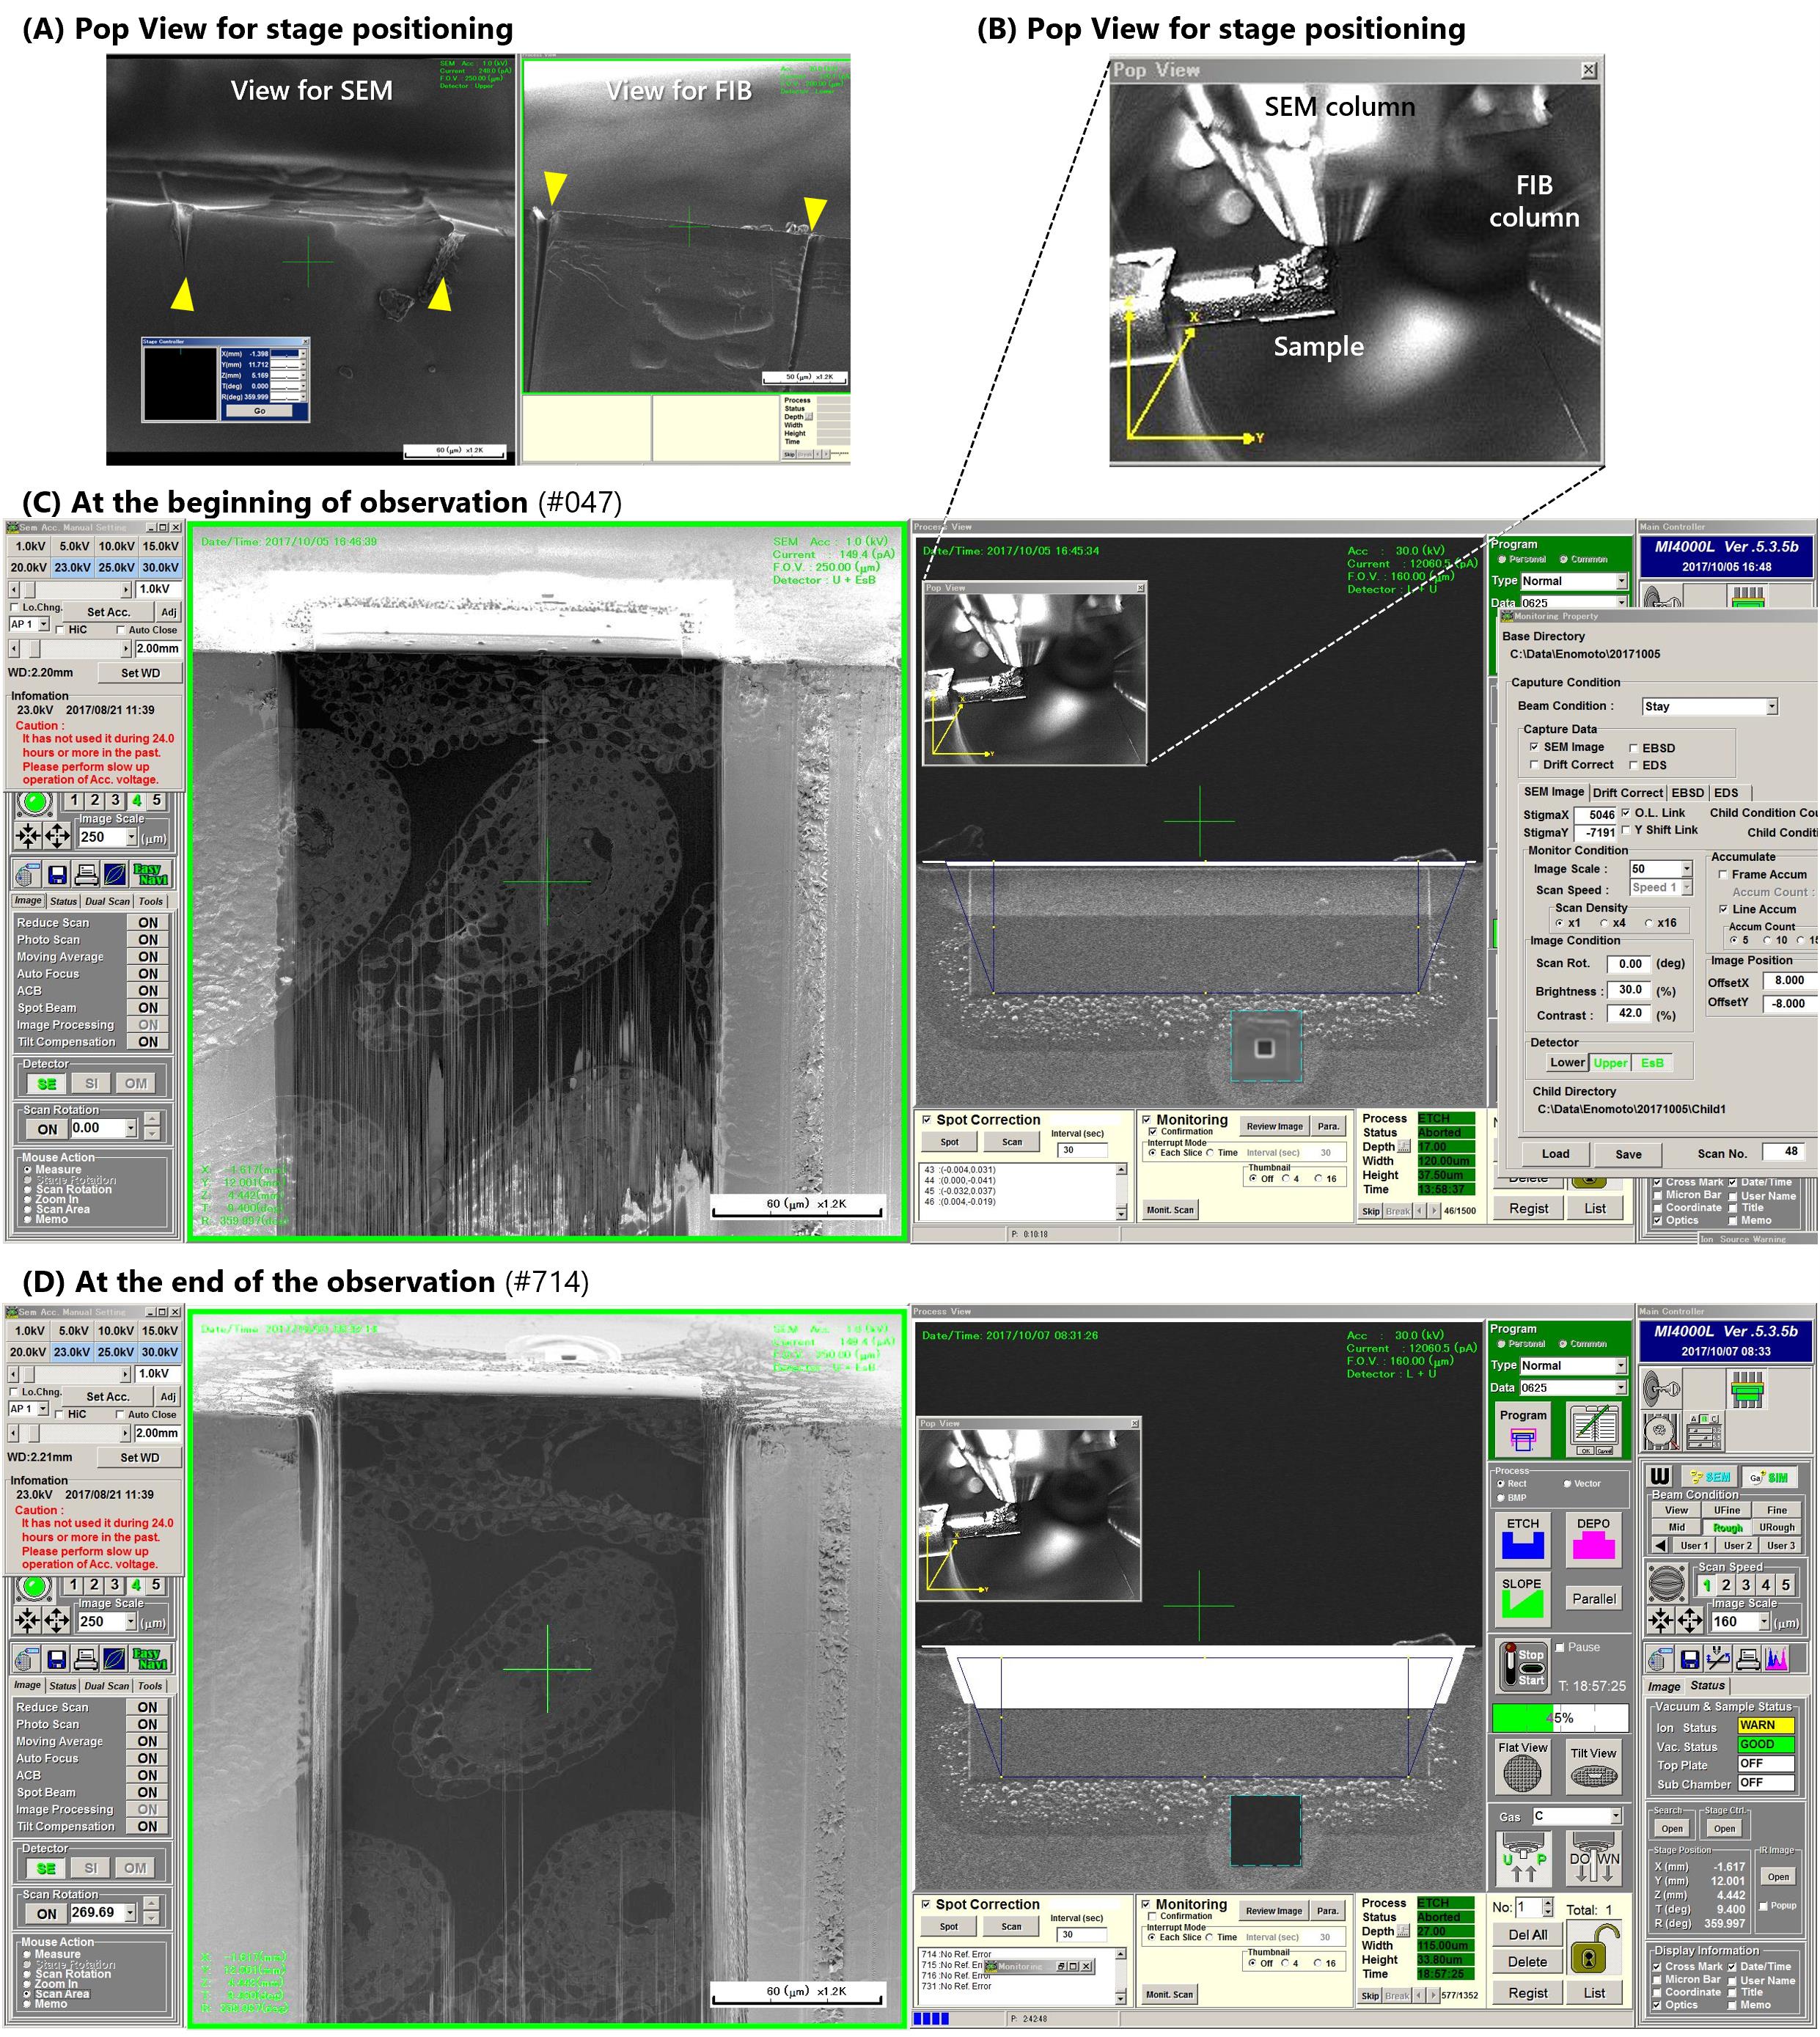Tick the Pause checkbox in panel D

pyautogui.click(x=1560, y=1646)
